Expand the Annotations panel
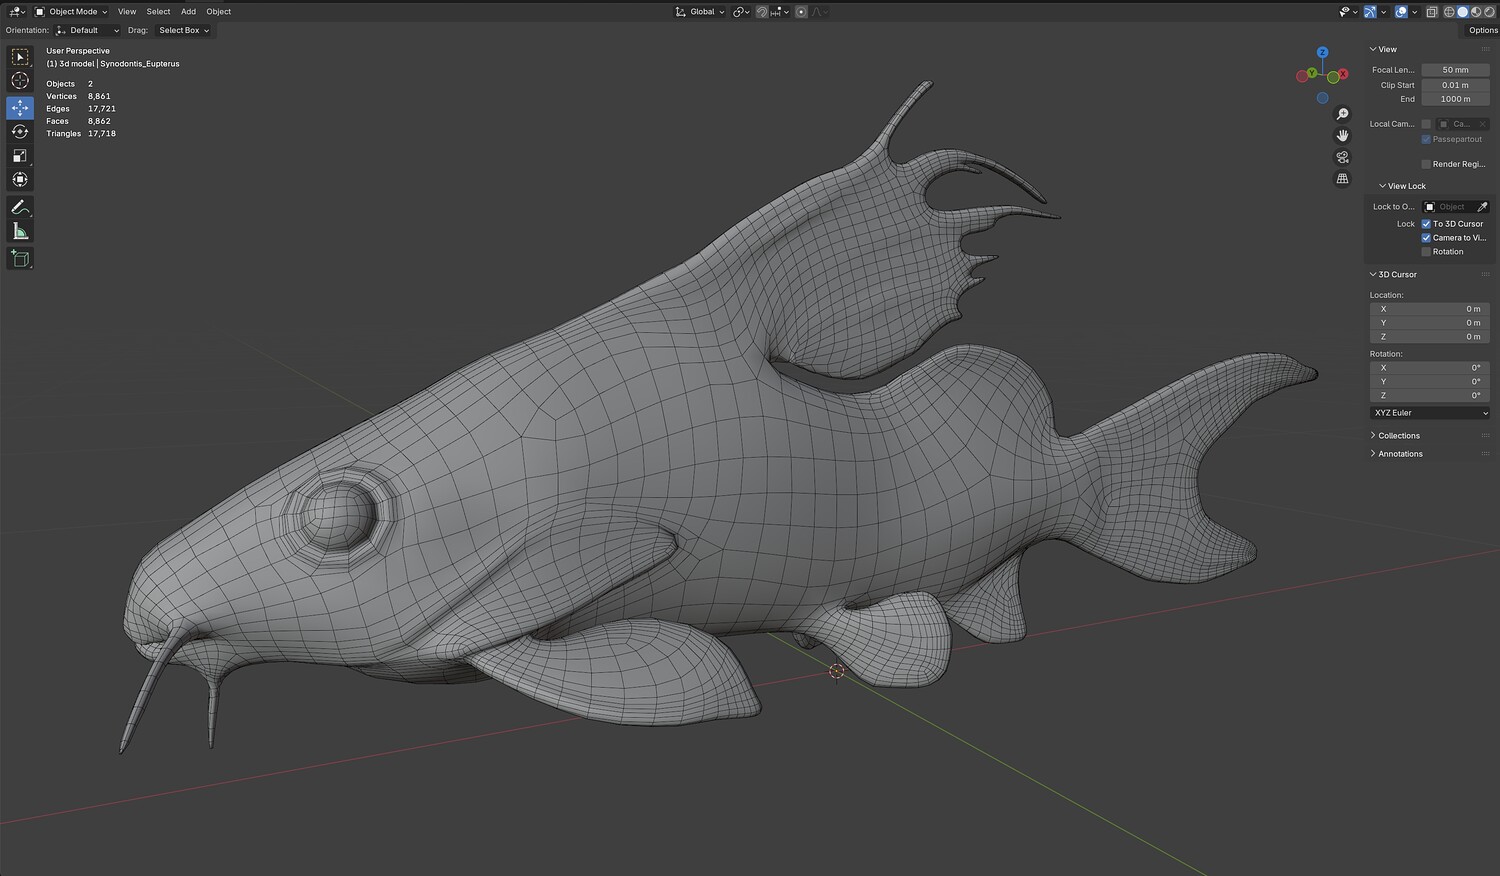 click(1399, 454)
